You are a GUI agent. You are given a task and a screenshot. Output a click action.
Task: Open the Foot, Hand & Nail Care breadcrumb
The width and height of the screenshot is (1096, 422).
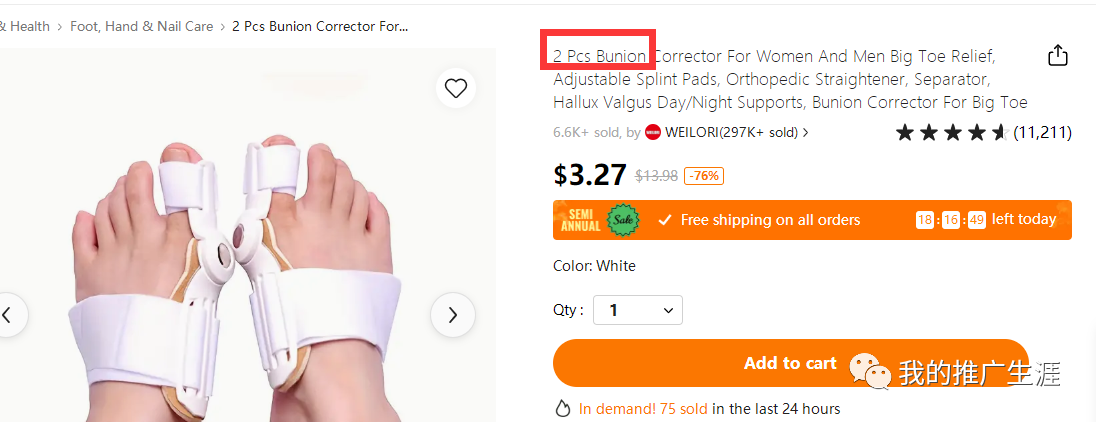pyautogui.click(x=141, y=26)
